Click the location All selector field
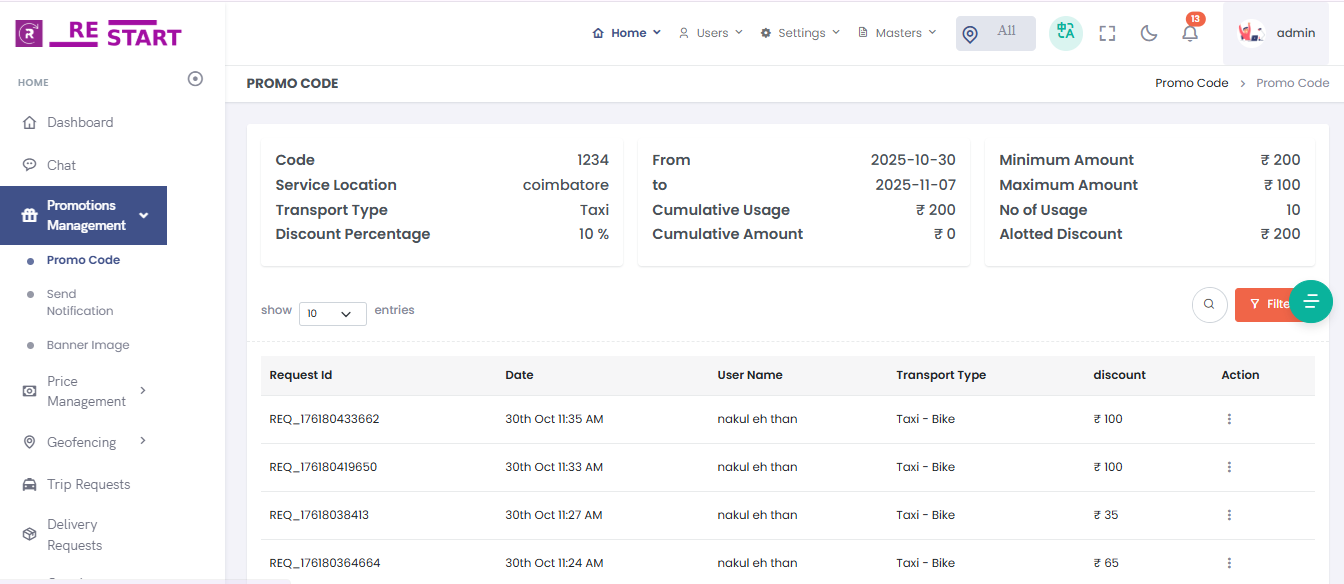Viewport: 1344px width, 584px height. (x=995, y=33)
